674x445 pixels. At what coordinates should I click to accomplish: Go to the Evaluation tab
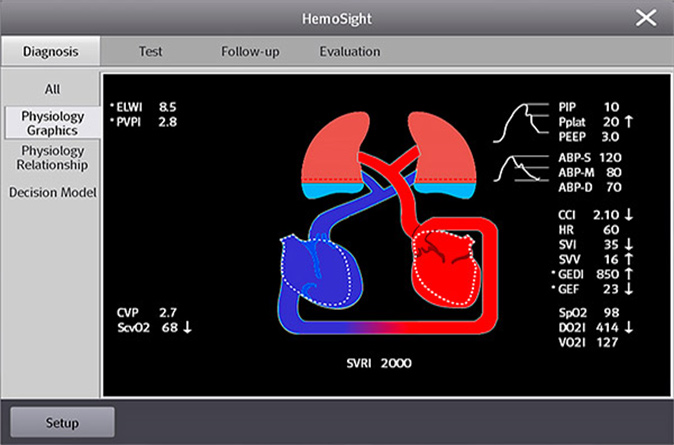pyautogui.click(x=349, y=51)
